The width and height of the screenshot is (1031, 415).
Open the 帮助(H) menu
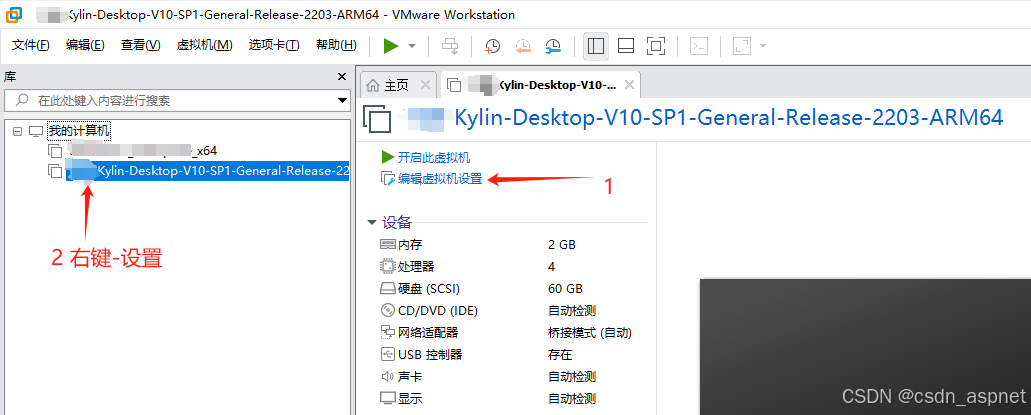(x=336, y=45)
